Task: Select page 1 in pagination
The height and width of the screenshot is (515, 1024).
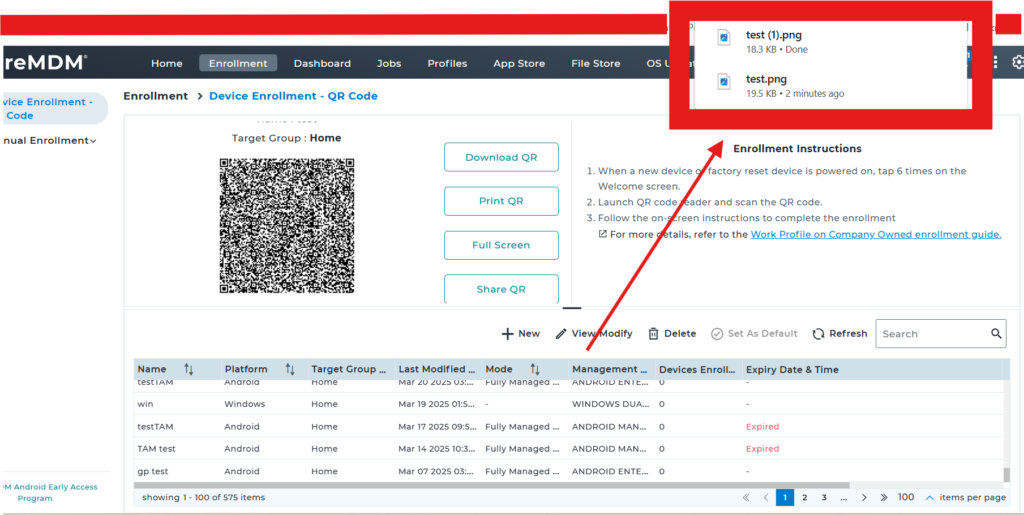Action: pyautogui.click(x=785, y=497)
